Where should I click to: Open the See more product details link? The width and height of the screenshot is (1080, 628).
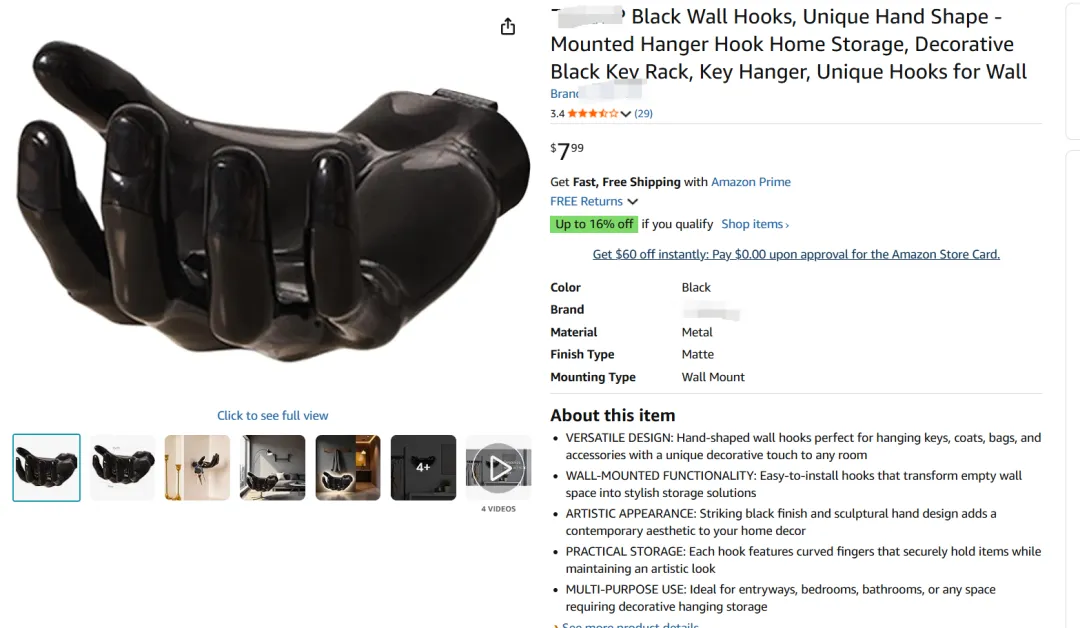tap(630, 625)
